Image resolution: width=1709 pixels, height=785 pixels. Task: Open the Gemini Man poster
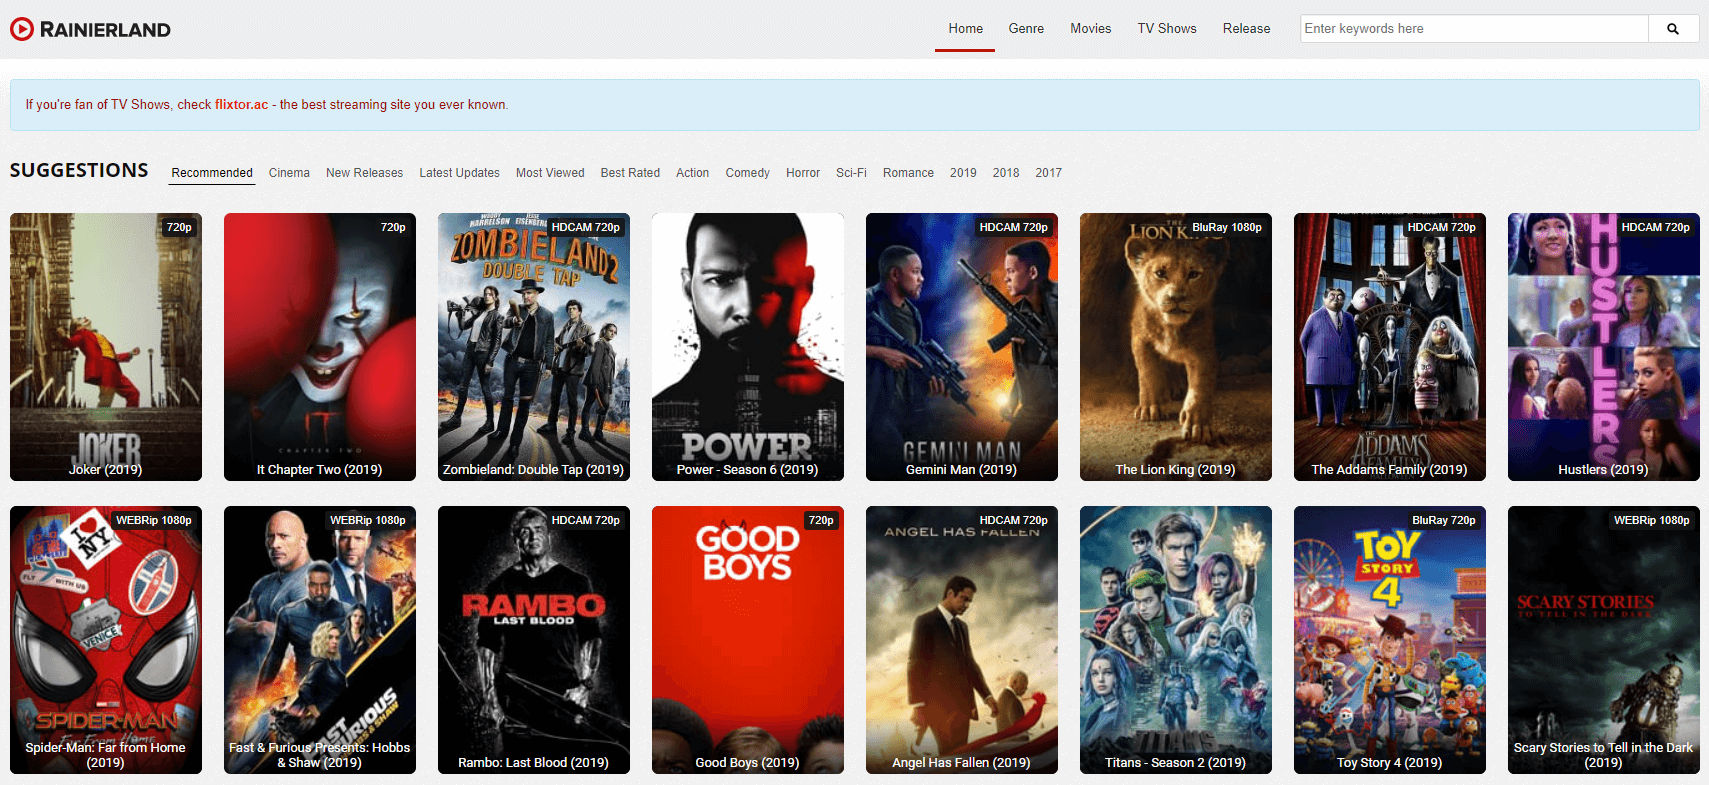tap(962, 347)
